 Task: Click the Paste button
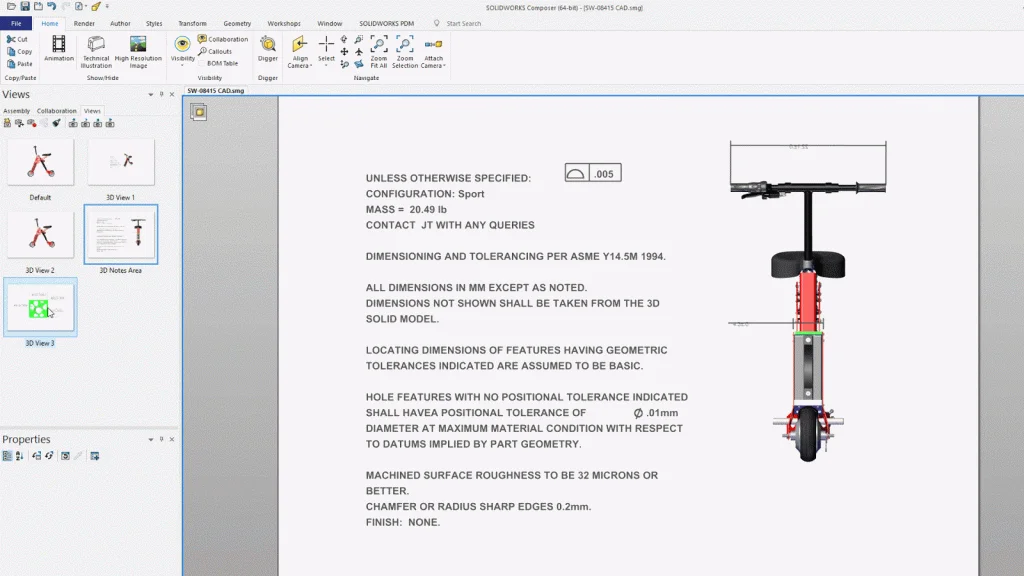click(18, 63)
